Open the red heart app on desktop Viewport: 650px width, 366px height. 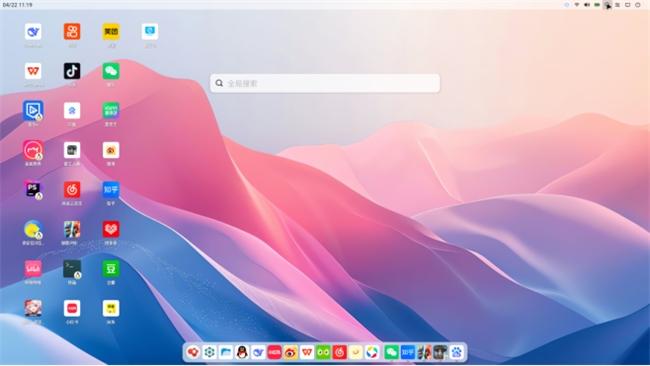point(111,229)
